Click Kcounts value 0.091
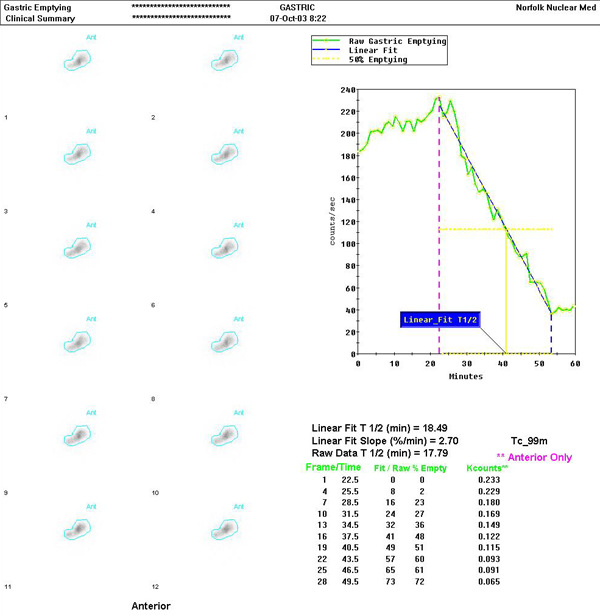The height and width of the screenshot is (615, 600). coord(489,570)
